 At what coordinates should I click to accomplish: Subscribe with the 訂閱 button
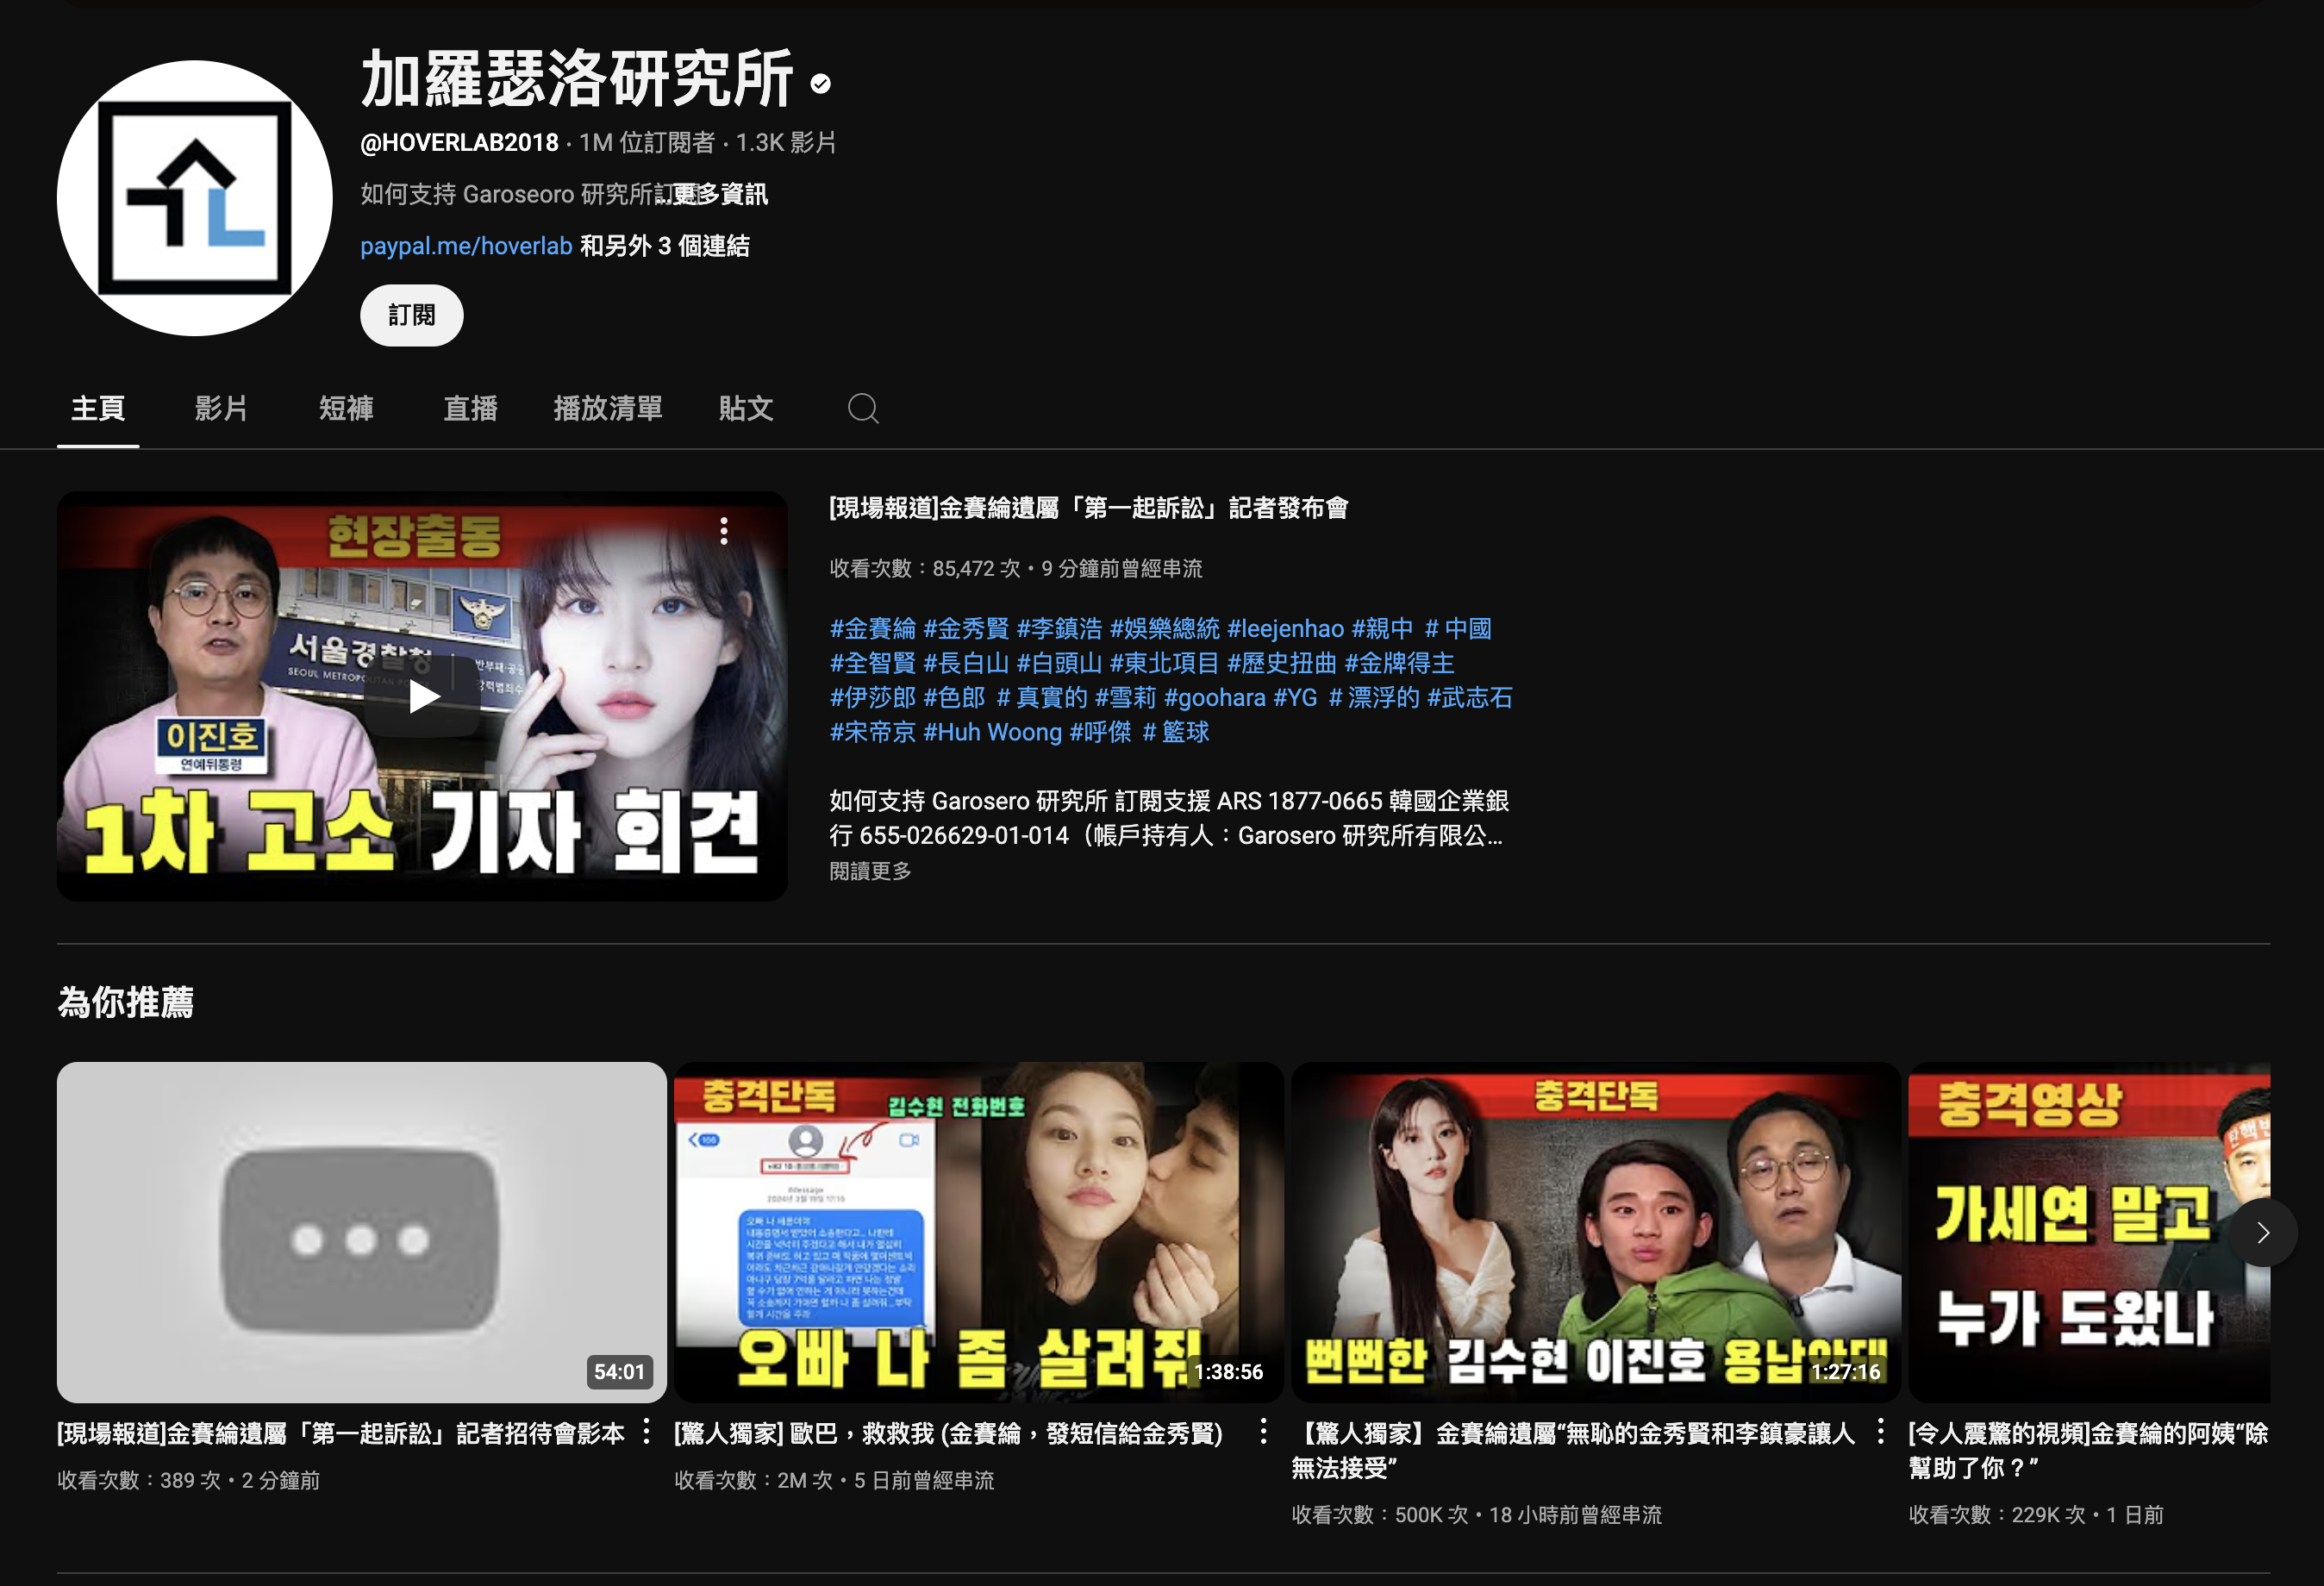click(x=411, y=315)
